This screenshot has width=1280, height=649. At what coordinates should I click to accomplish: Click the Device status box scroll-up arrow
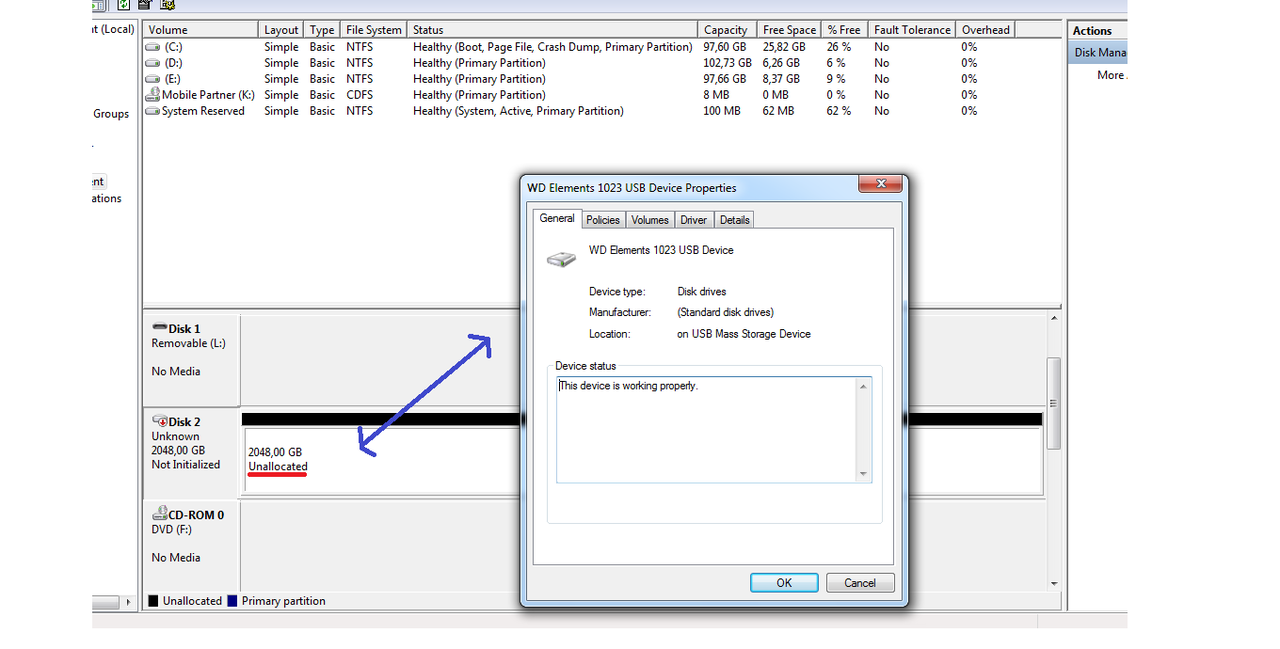(x=863, y=385)
